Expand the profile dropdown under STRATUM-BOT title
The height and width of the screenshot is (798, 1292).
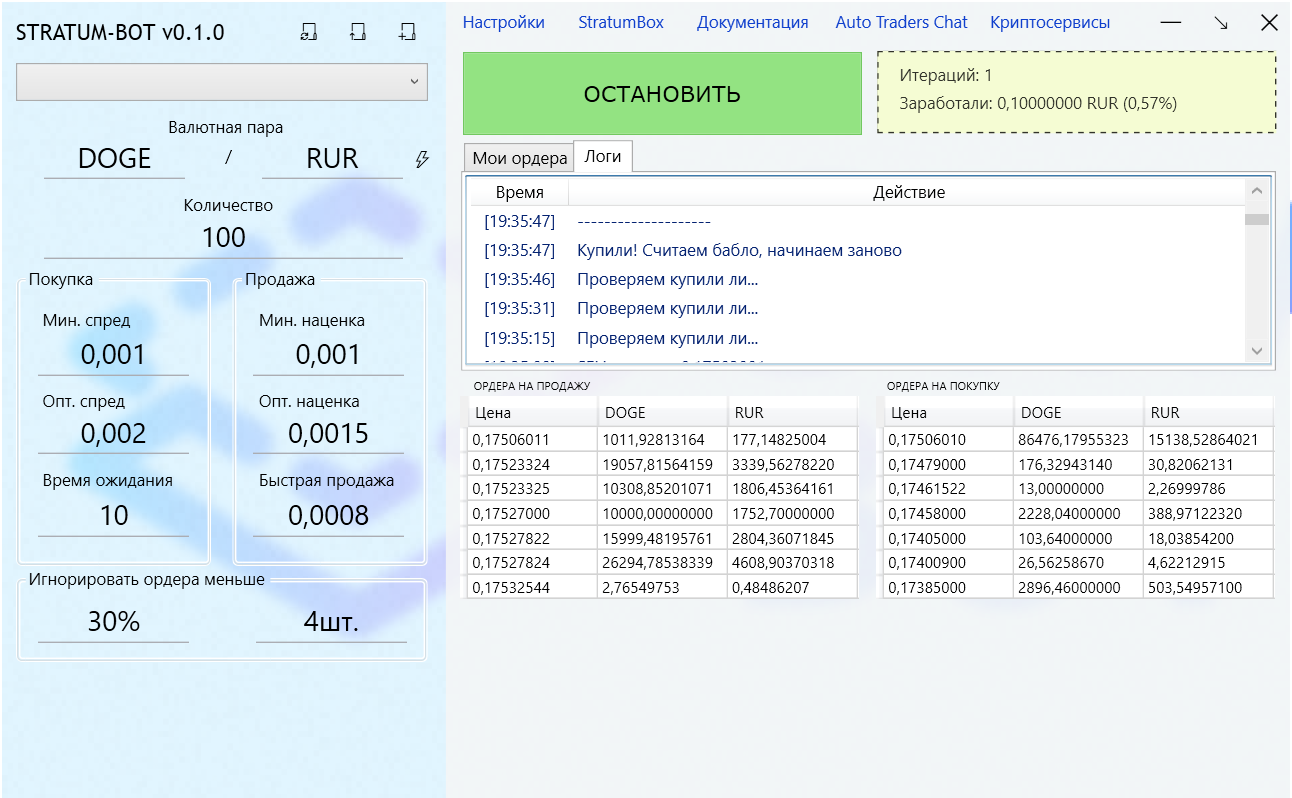pyautogui.click(x=222, y=82)
